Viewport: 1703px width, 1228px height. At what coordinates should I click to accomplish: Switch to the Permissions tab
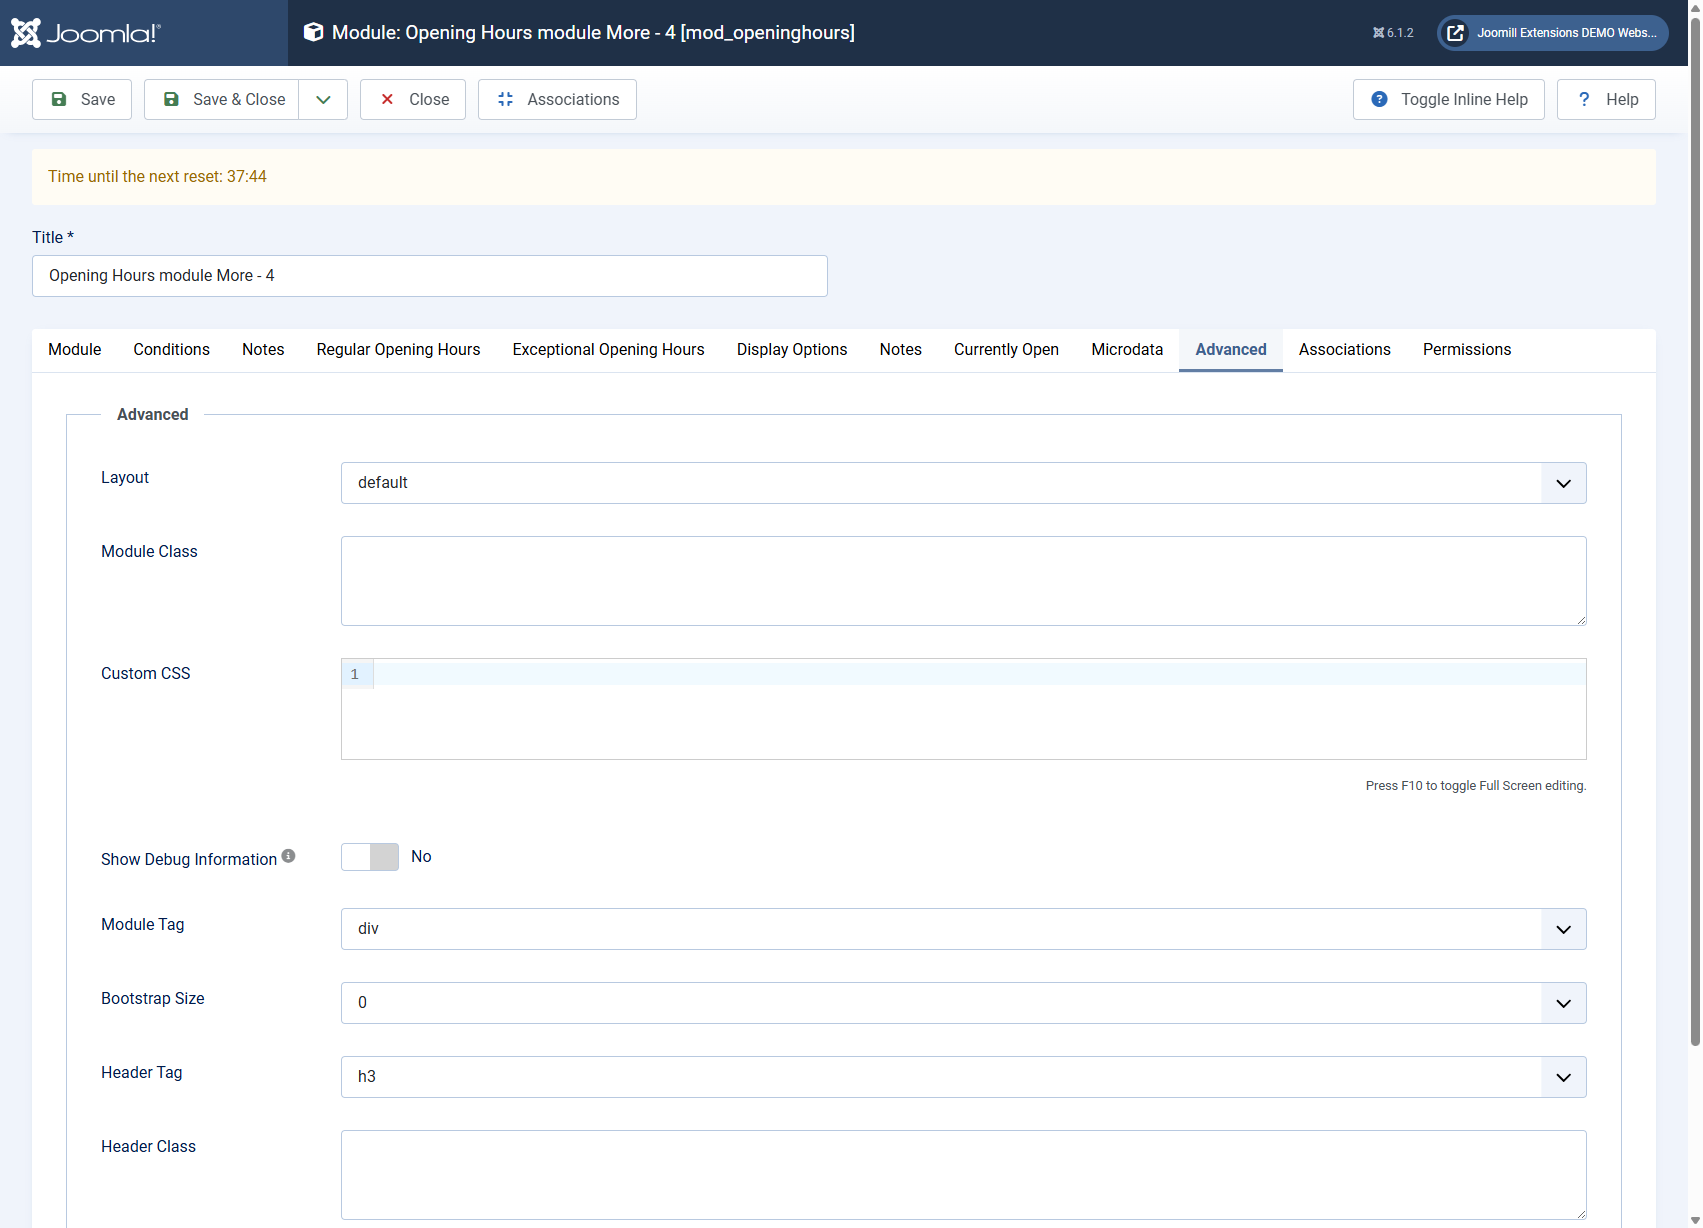click(x=1467, y=350)
